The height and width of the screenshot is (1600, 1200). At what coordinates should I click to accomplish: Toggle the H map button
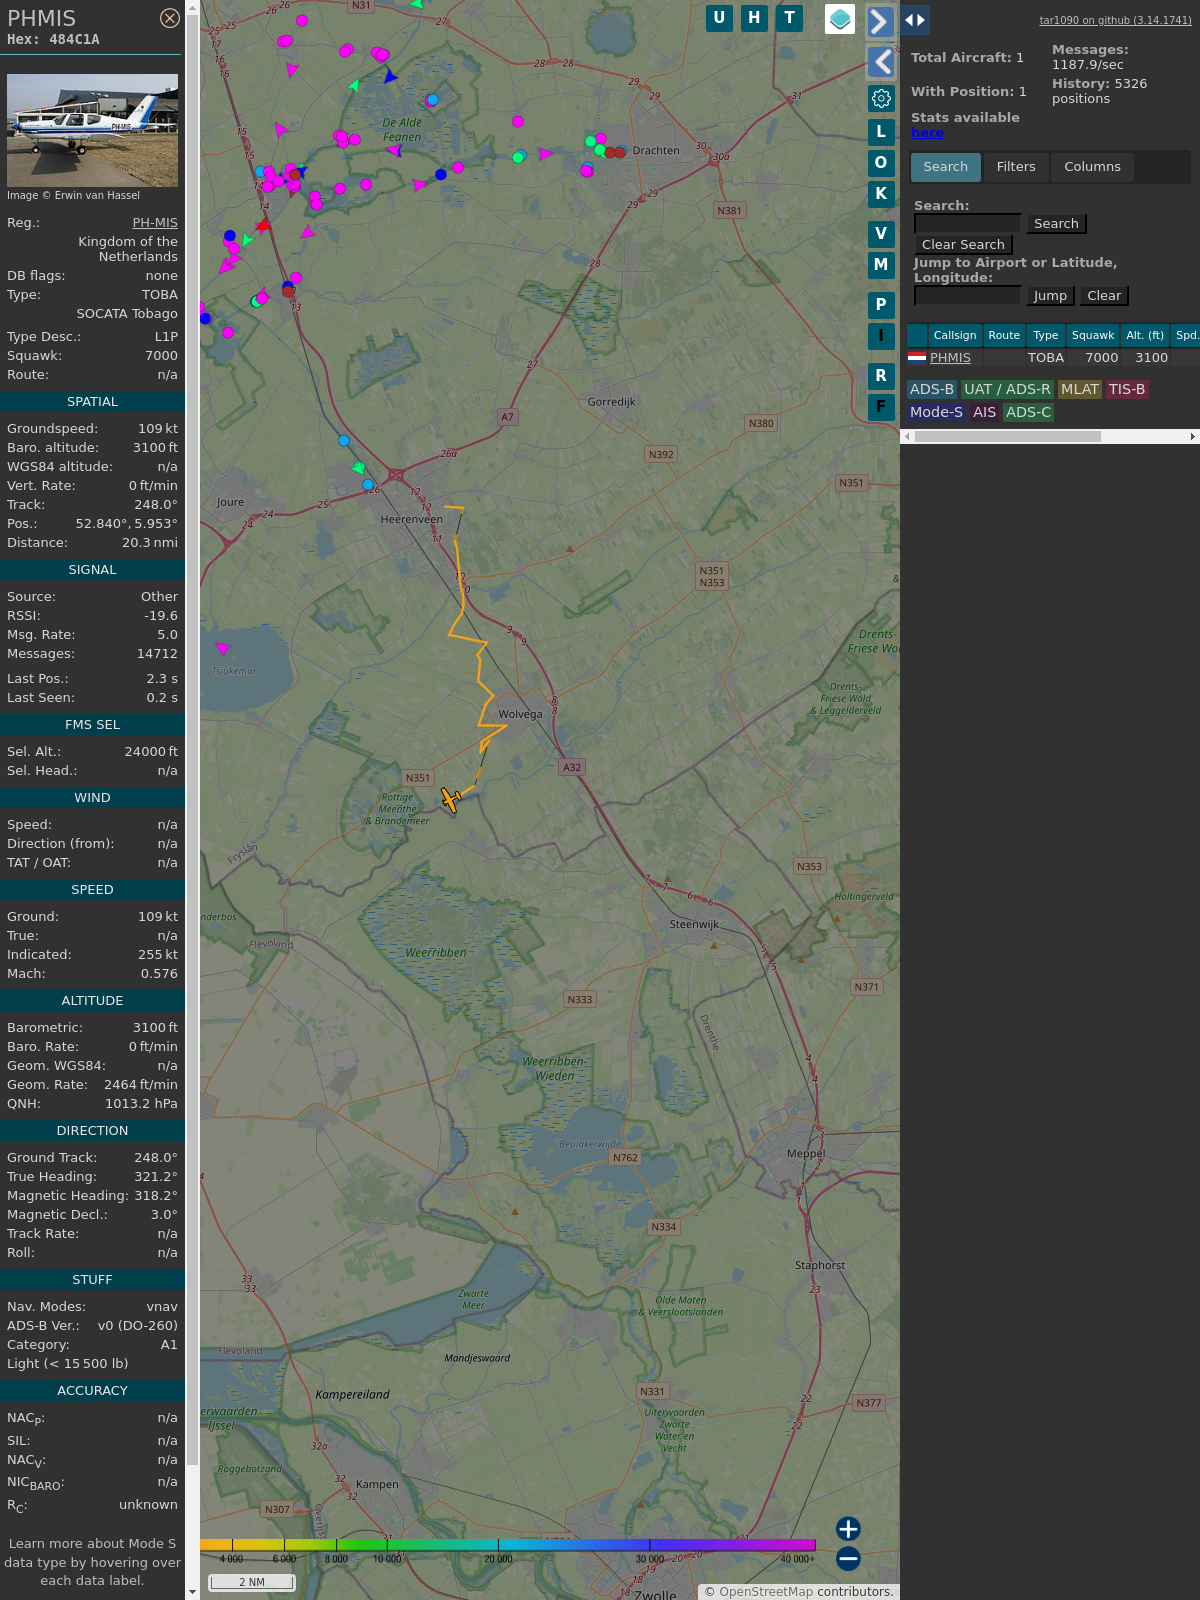754,18
